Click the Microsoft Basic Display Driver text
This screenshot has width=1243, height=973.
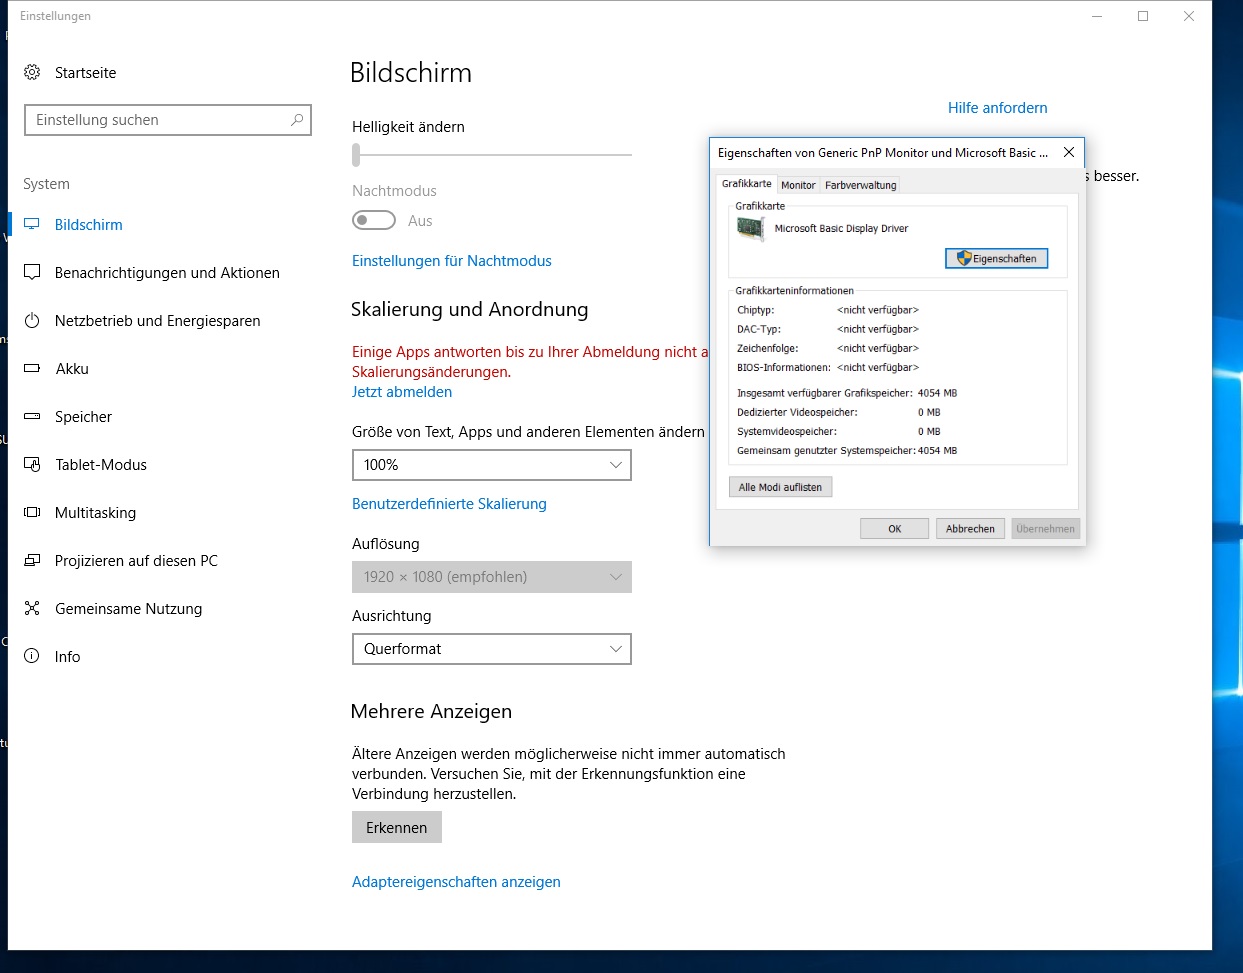[x=841, y=228]
